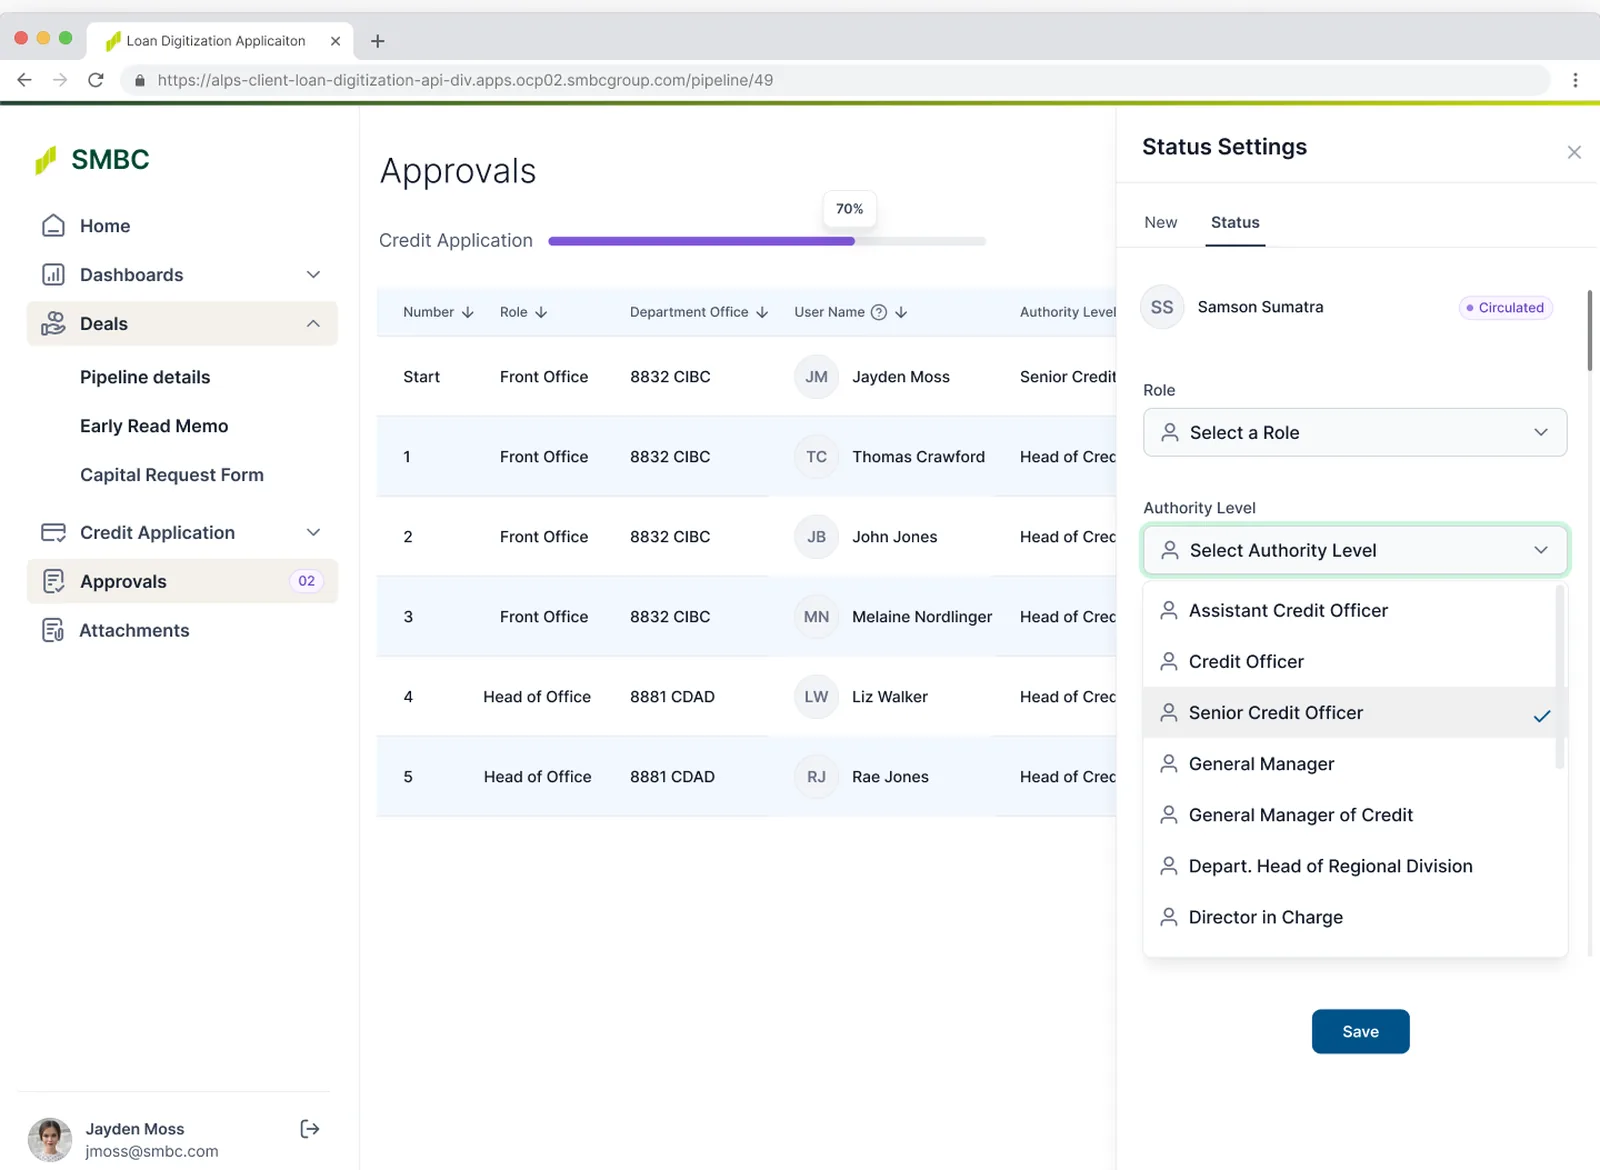1600x1170 pixels.
Task: Choose Assistant Credit Officer option
Action: coord(1350,611)
